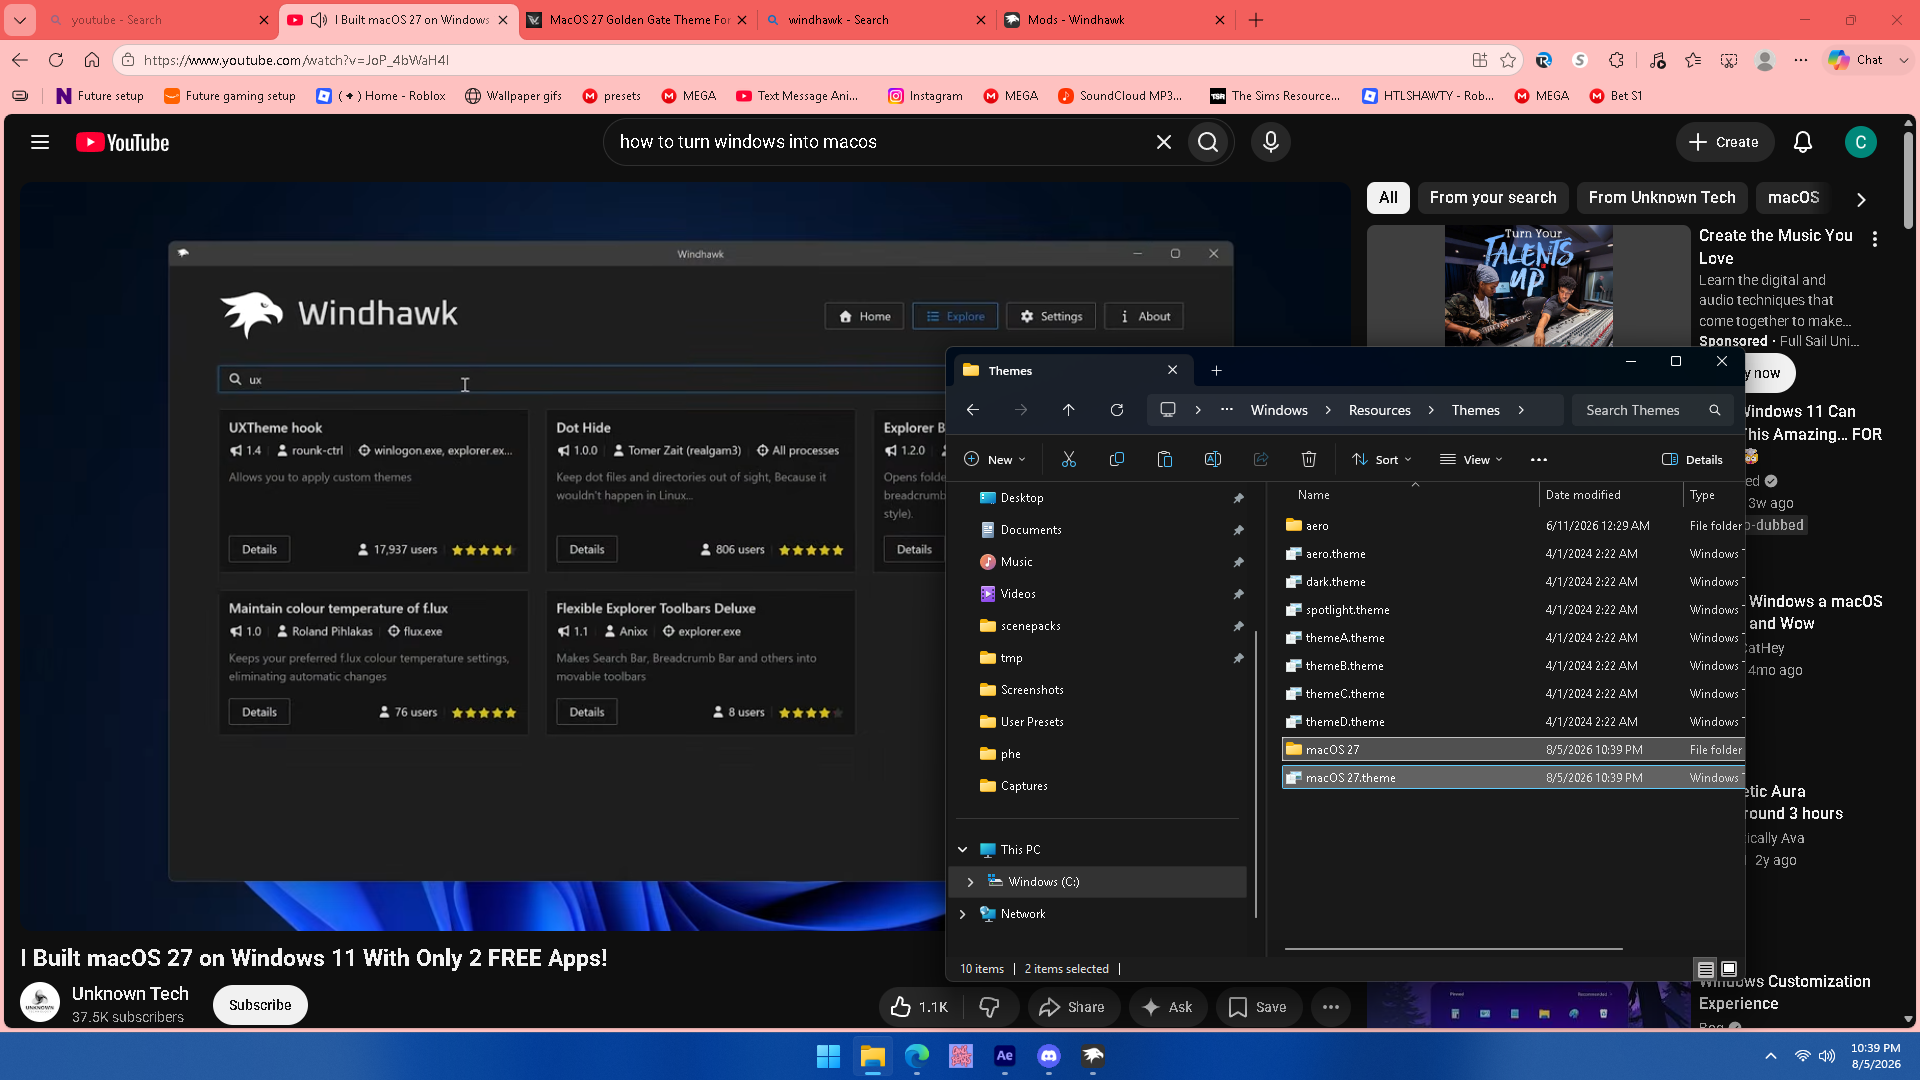The height and width of the screenshot is (1080, 1920).
Task: Start voice search on YouTube
Action: point(1271,142)
